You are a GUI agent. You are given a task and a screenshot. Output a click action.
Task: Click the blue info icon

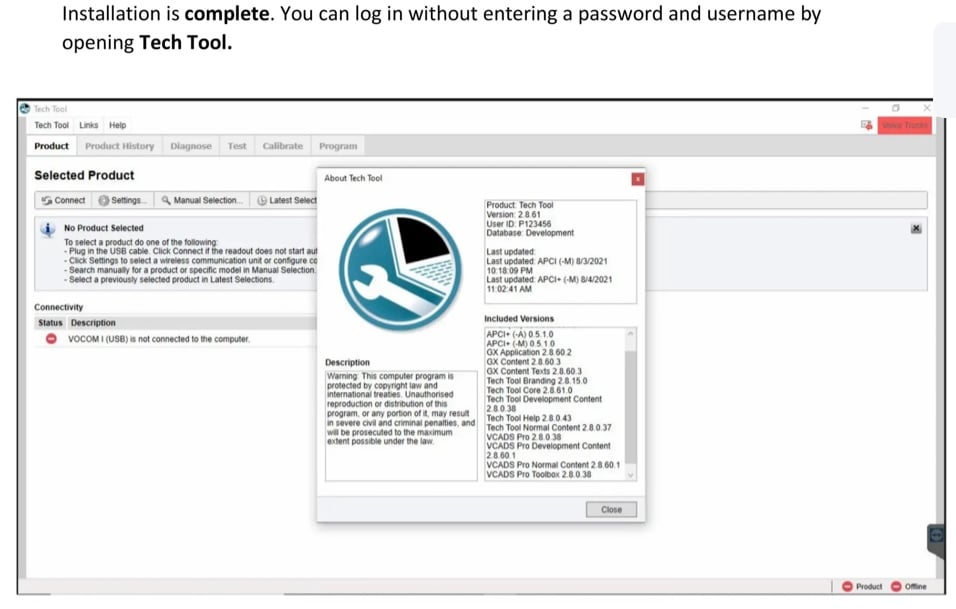pyautogui.click(x=48, y=230)
